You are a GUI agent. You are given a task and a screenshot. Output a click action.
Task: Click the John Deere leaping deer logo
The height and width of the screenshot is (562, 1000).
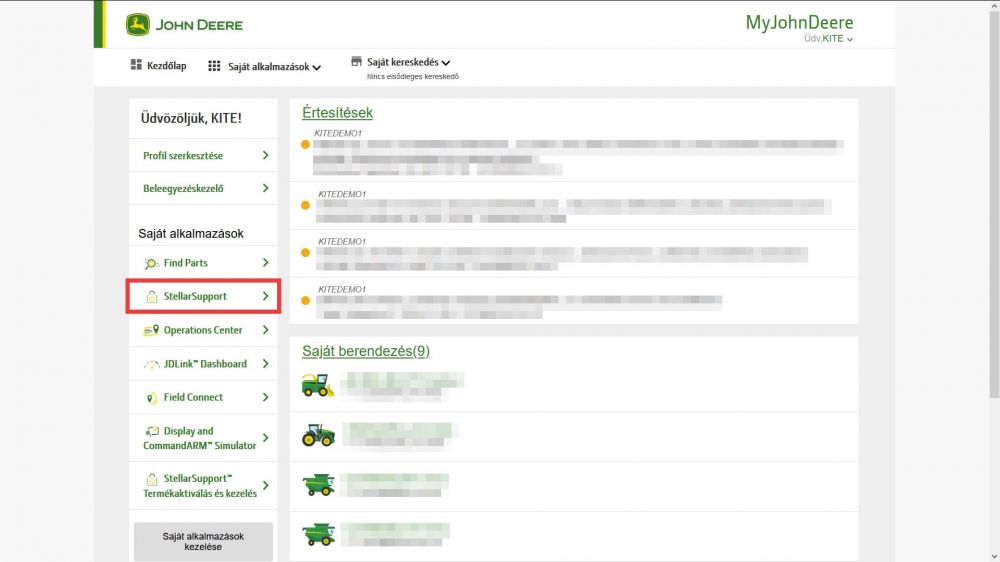[x=138, y=25]
